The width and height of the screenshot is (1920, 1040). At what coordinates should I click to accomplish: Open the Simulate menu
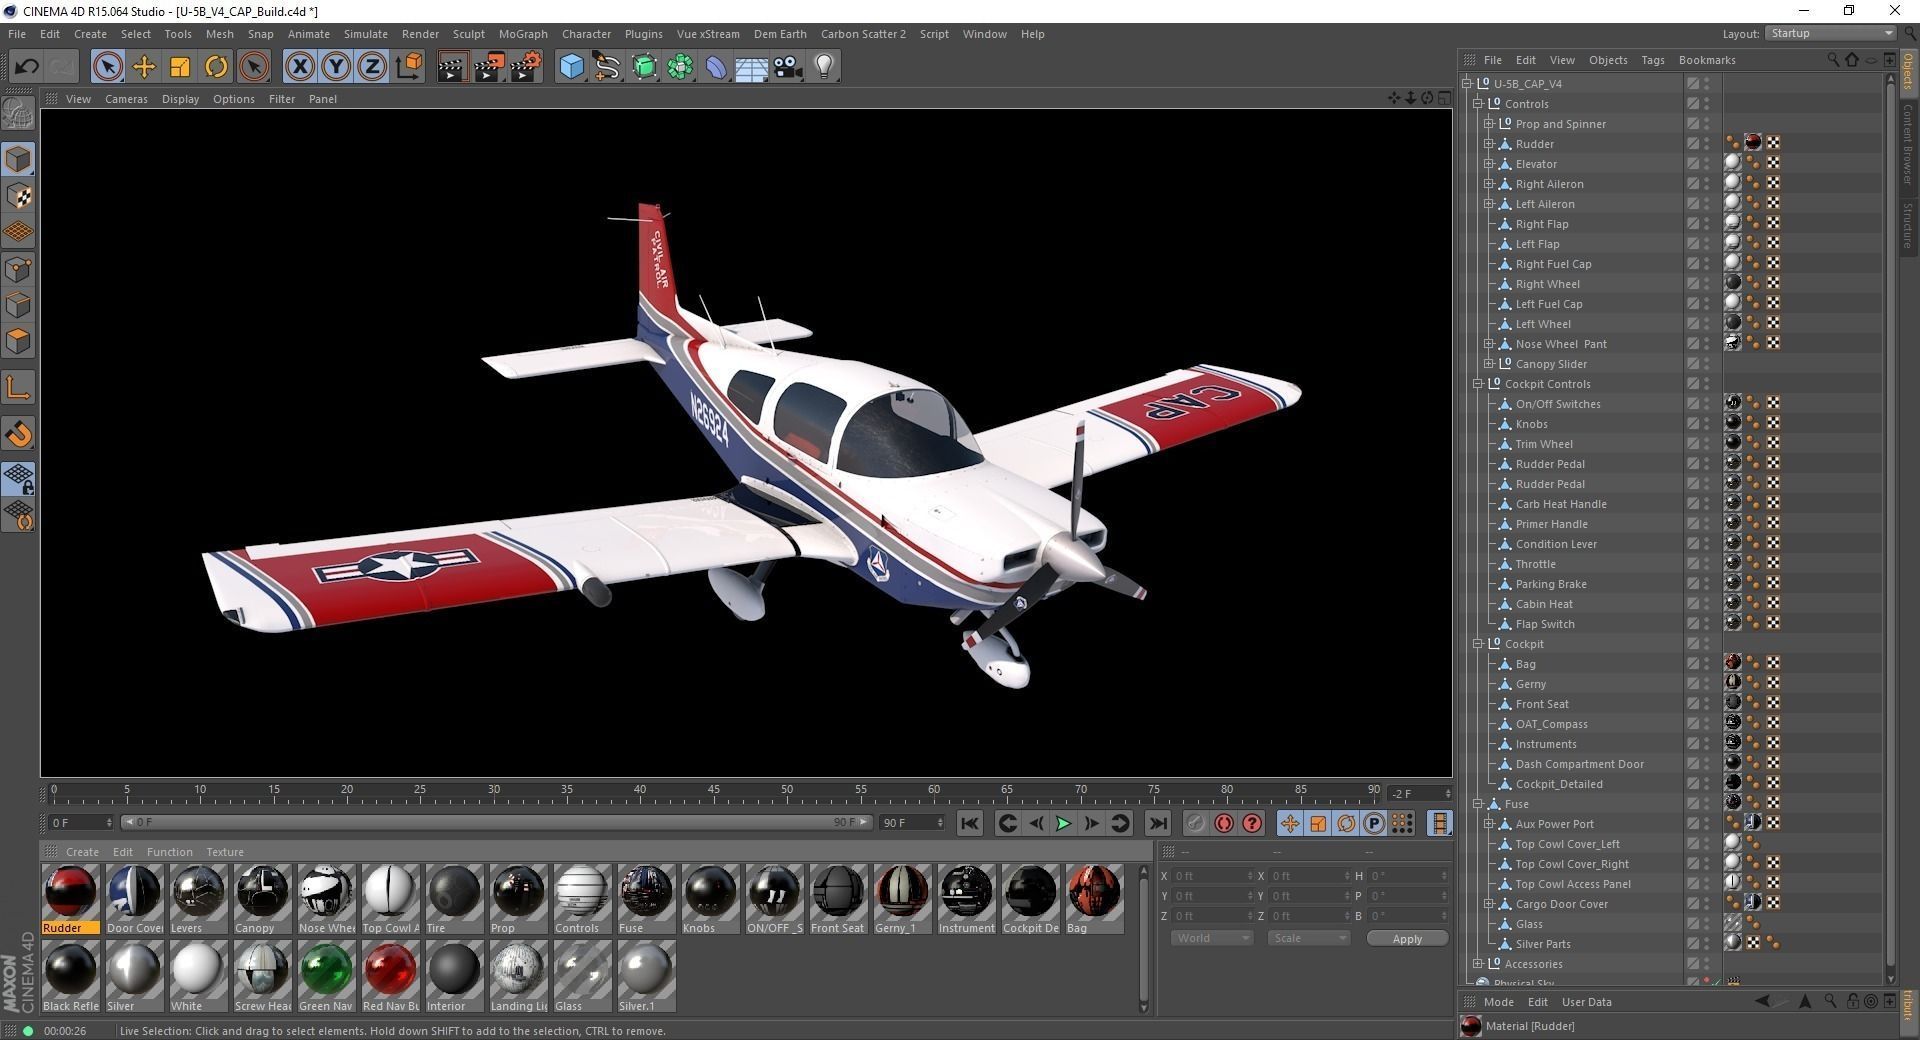[365, 34]
